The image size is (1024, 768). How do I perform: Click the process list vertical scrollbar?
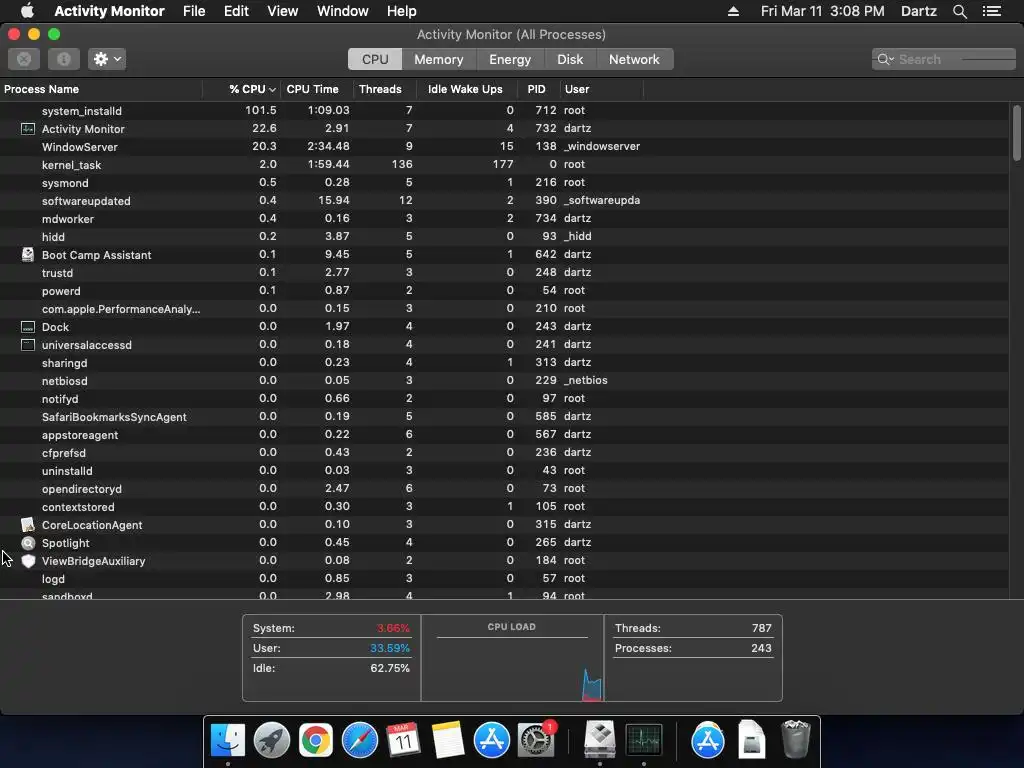[1017, 133]
